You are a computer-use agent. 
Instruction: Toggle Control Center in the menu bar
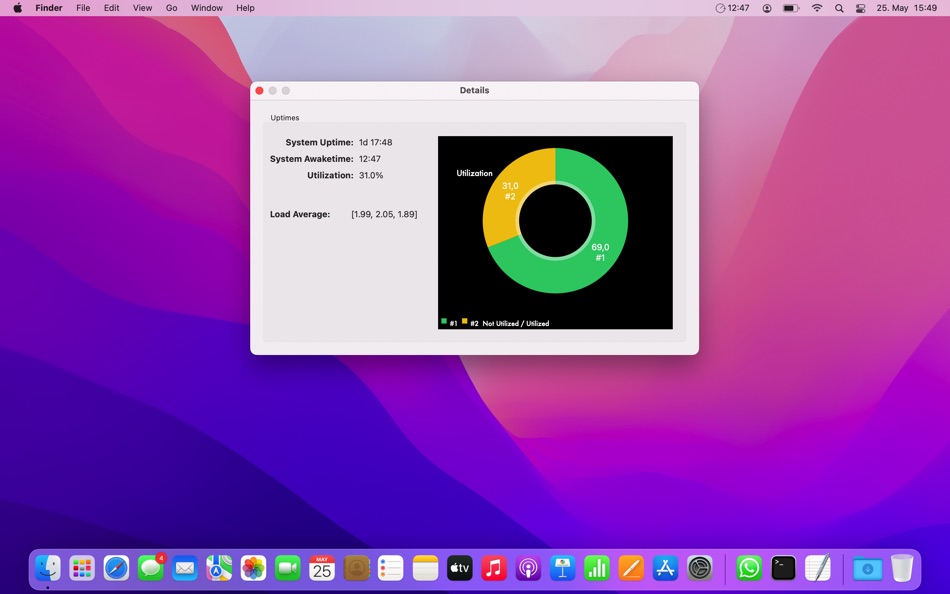tap(862, 8)
